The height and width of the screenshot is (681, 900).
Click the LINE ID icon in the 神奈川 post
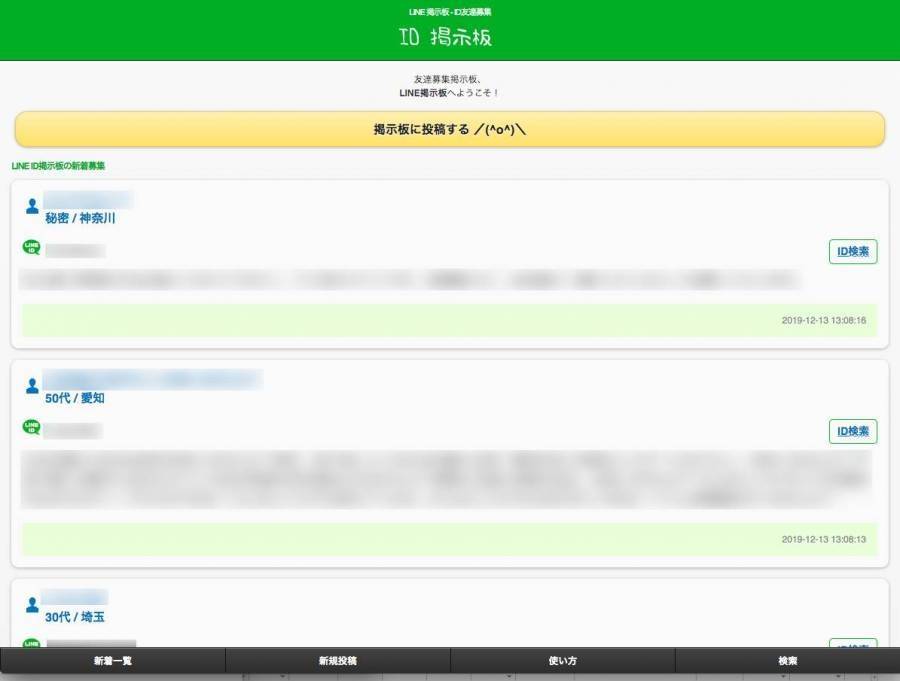click(x=31, y=247)
